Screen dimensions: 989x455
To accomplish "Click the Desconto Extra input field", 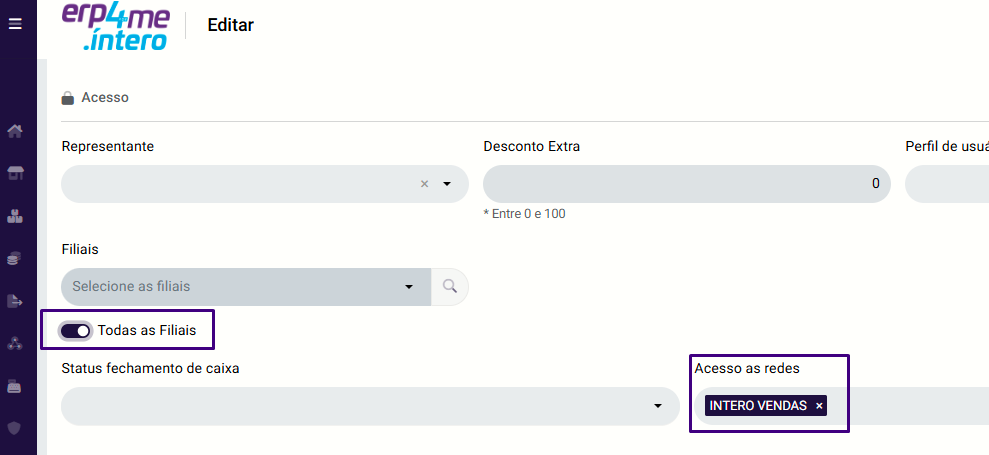I will coord(687,184).
